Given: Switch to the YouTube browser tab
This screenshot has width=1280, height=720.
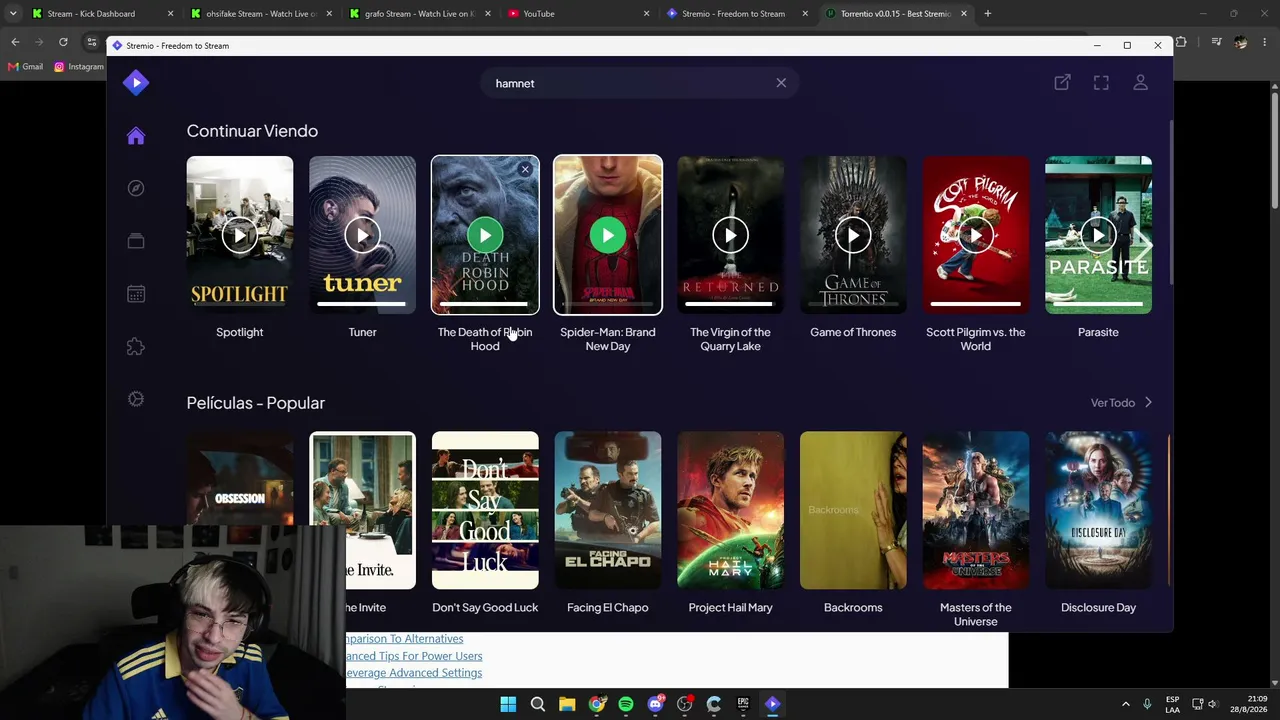Looking at the screenshot, I should [x=578, y=14].
